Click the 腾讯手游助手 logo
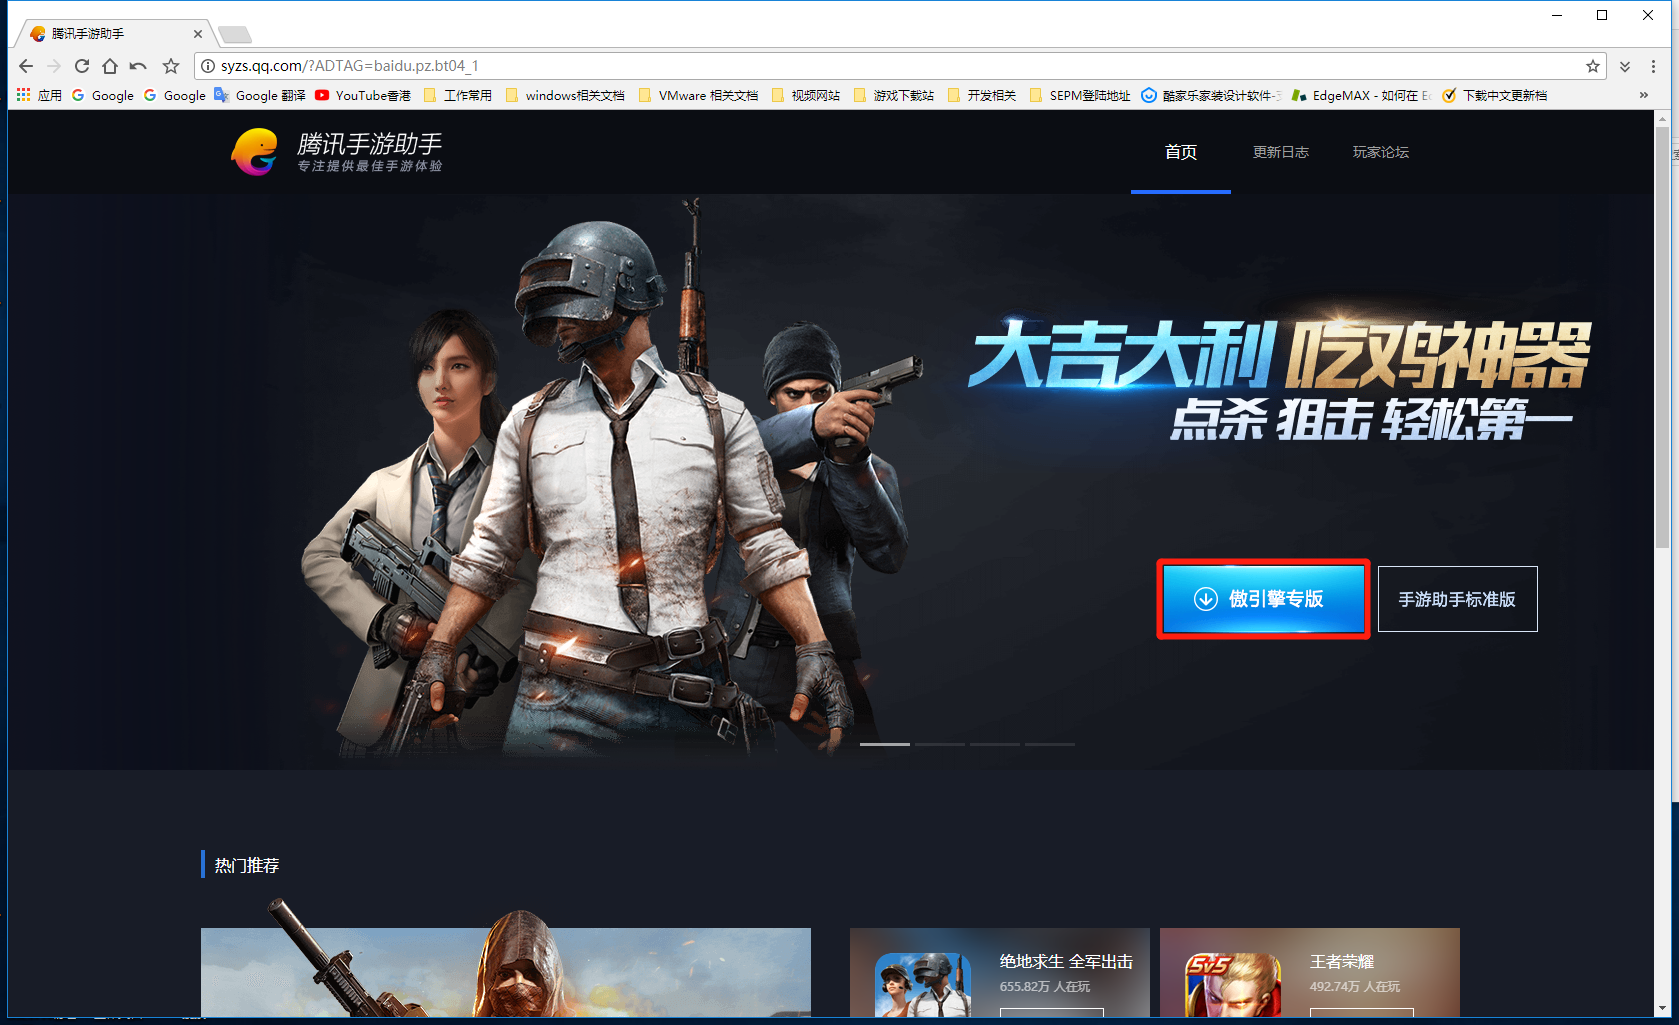1679x1025 pixels. pos(336,151)
